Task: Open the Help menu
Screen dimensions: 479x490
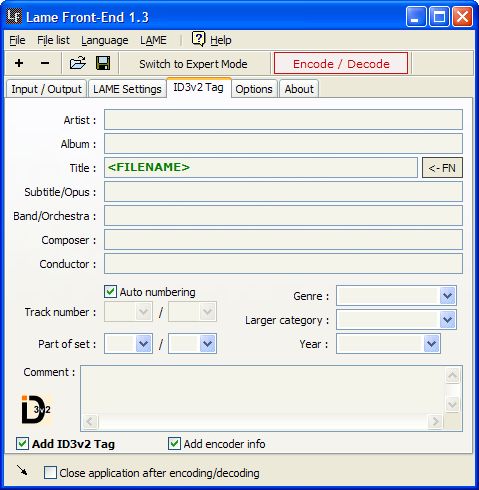Action: tap(221, 40)
